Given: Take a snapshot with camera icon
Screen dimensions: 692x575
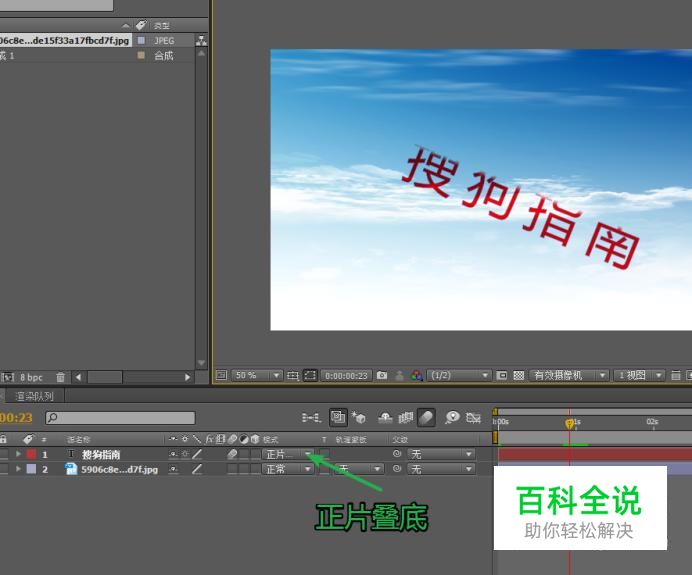Looking at the screenshot, I should (382, 376).
